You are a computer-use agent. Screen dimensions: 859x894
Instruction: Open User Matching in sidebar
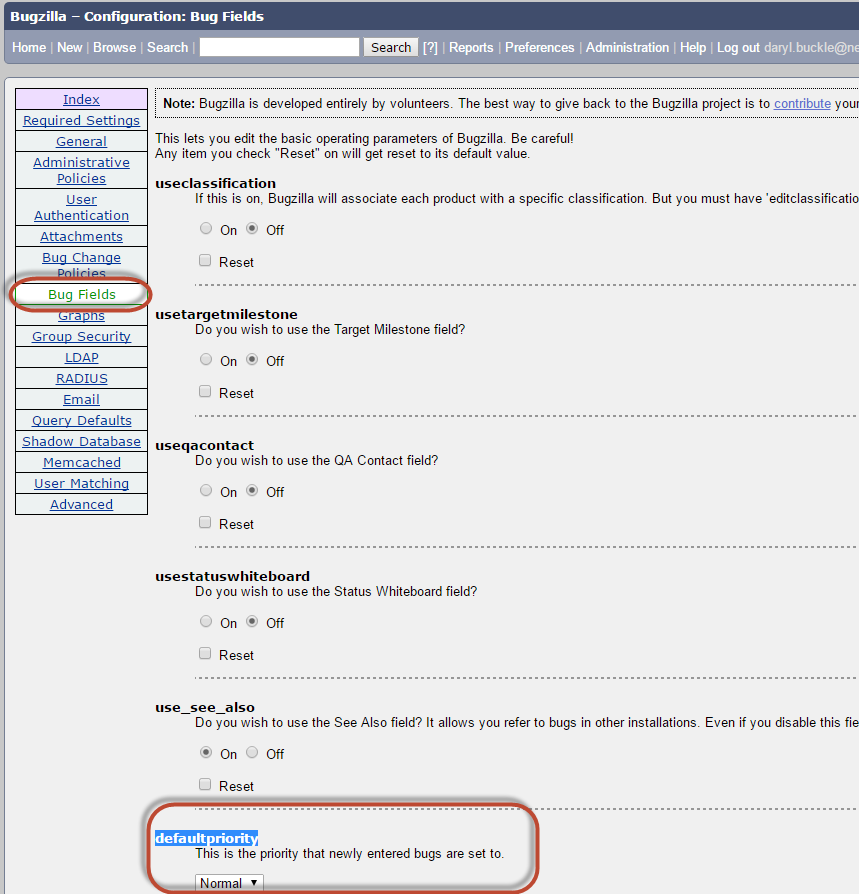click(82, 483)
